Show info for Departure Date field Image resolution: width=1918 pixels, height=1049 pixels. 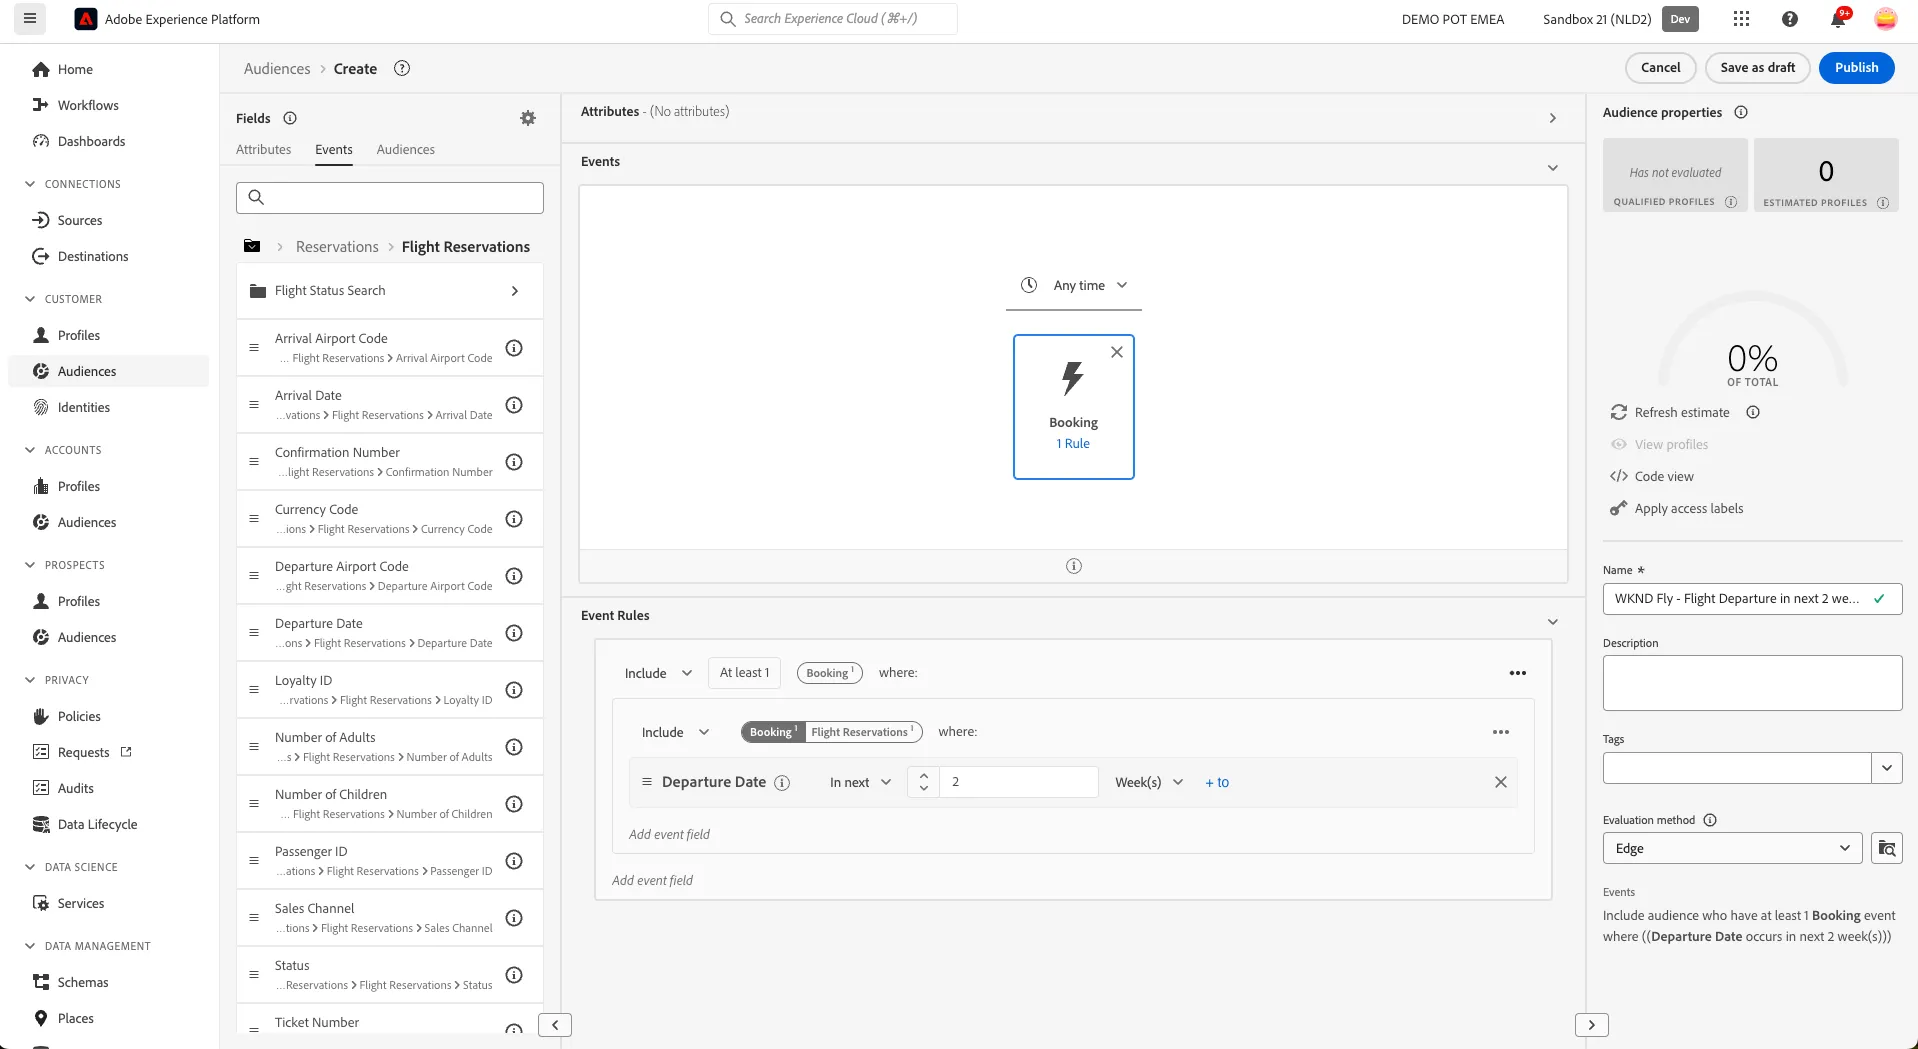pyautogui.click(x=514, y=633)
